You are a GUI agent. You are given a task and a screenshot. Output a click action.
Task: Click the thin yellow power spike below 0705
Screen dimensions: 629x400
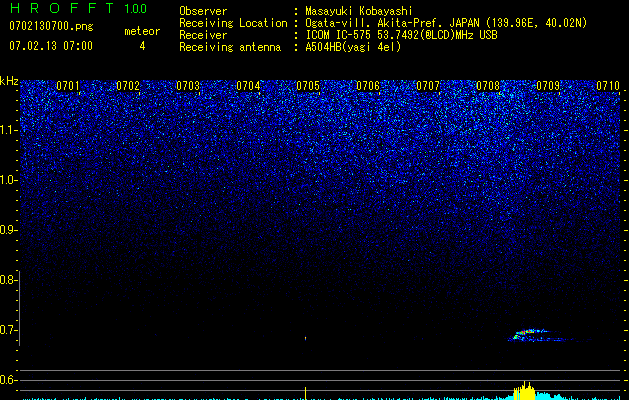[x=305, y=394]
